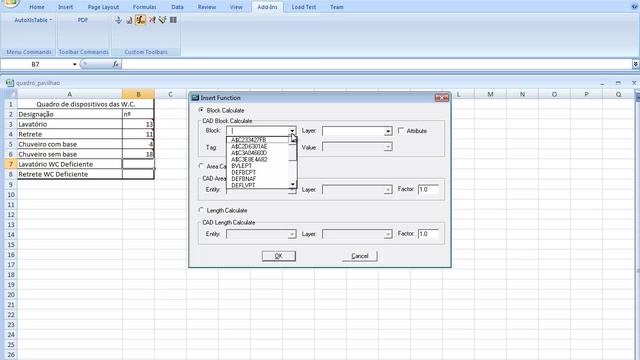Click Cancel in Insert Function dialog
The width and height of the screenshot is (640, 360).
(360, 256)
